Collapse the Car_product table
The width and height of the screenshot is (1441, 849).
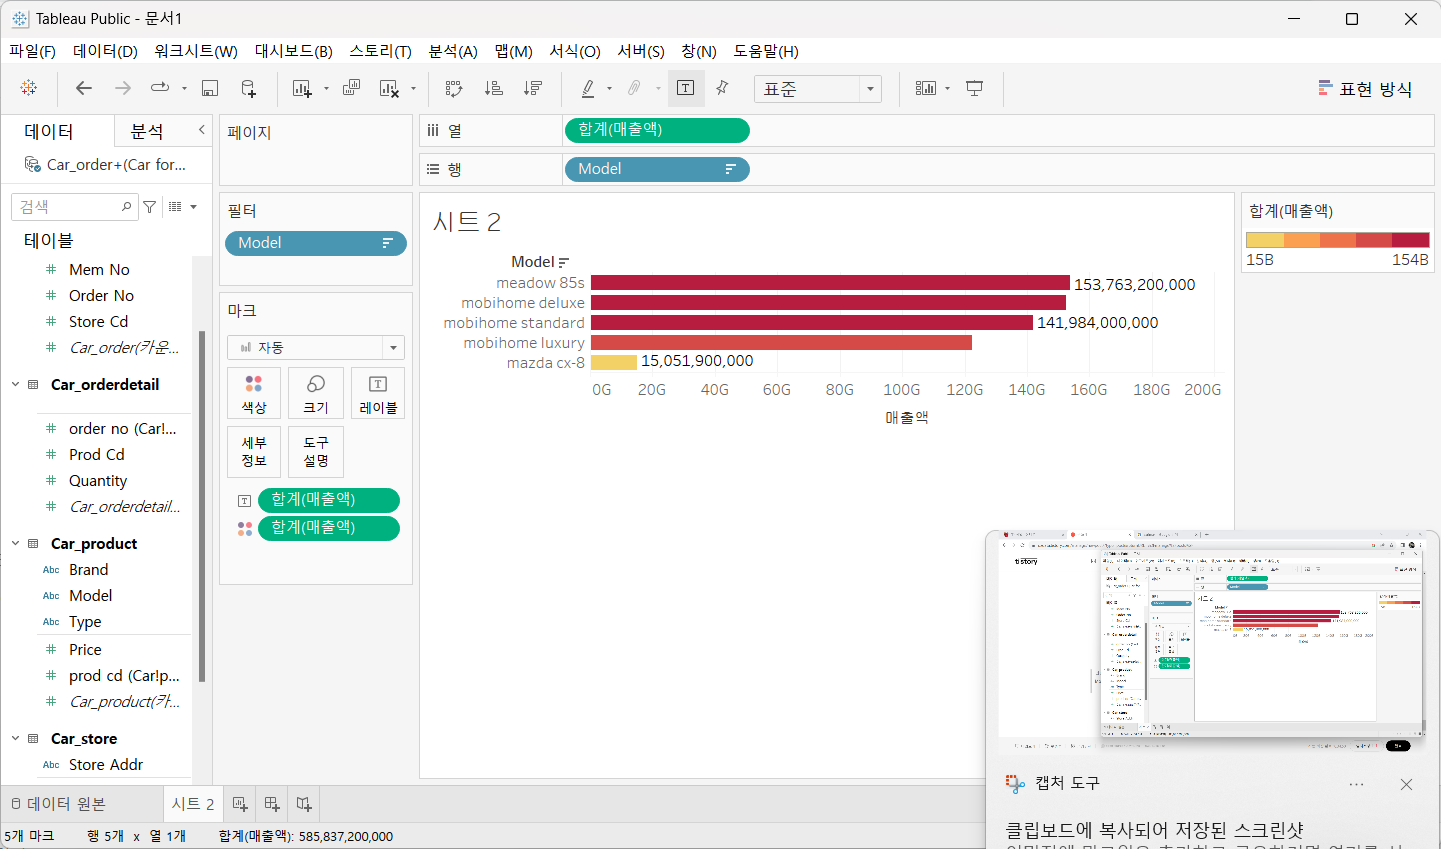(15, 543)
